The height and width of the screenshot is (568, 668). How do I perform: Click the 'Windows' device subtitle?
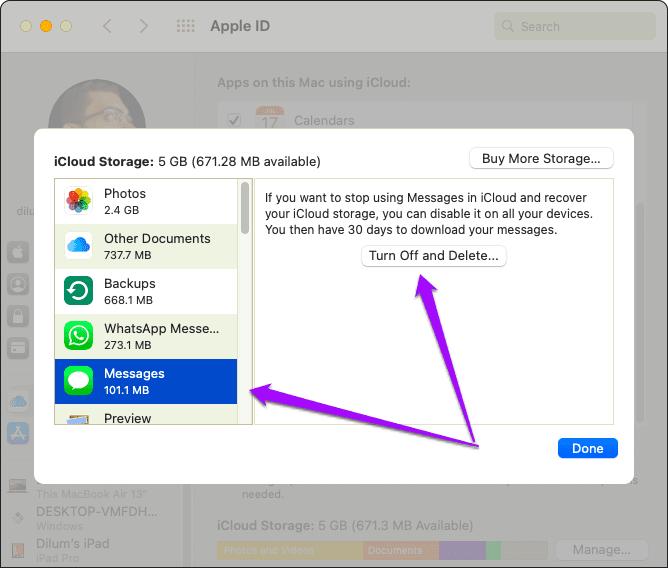[x=60, y=526]
